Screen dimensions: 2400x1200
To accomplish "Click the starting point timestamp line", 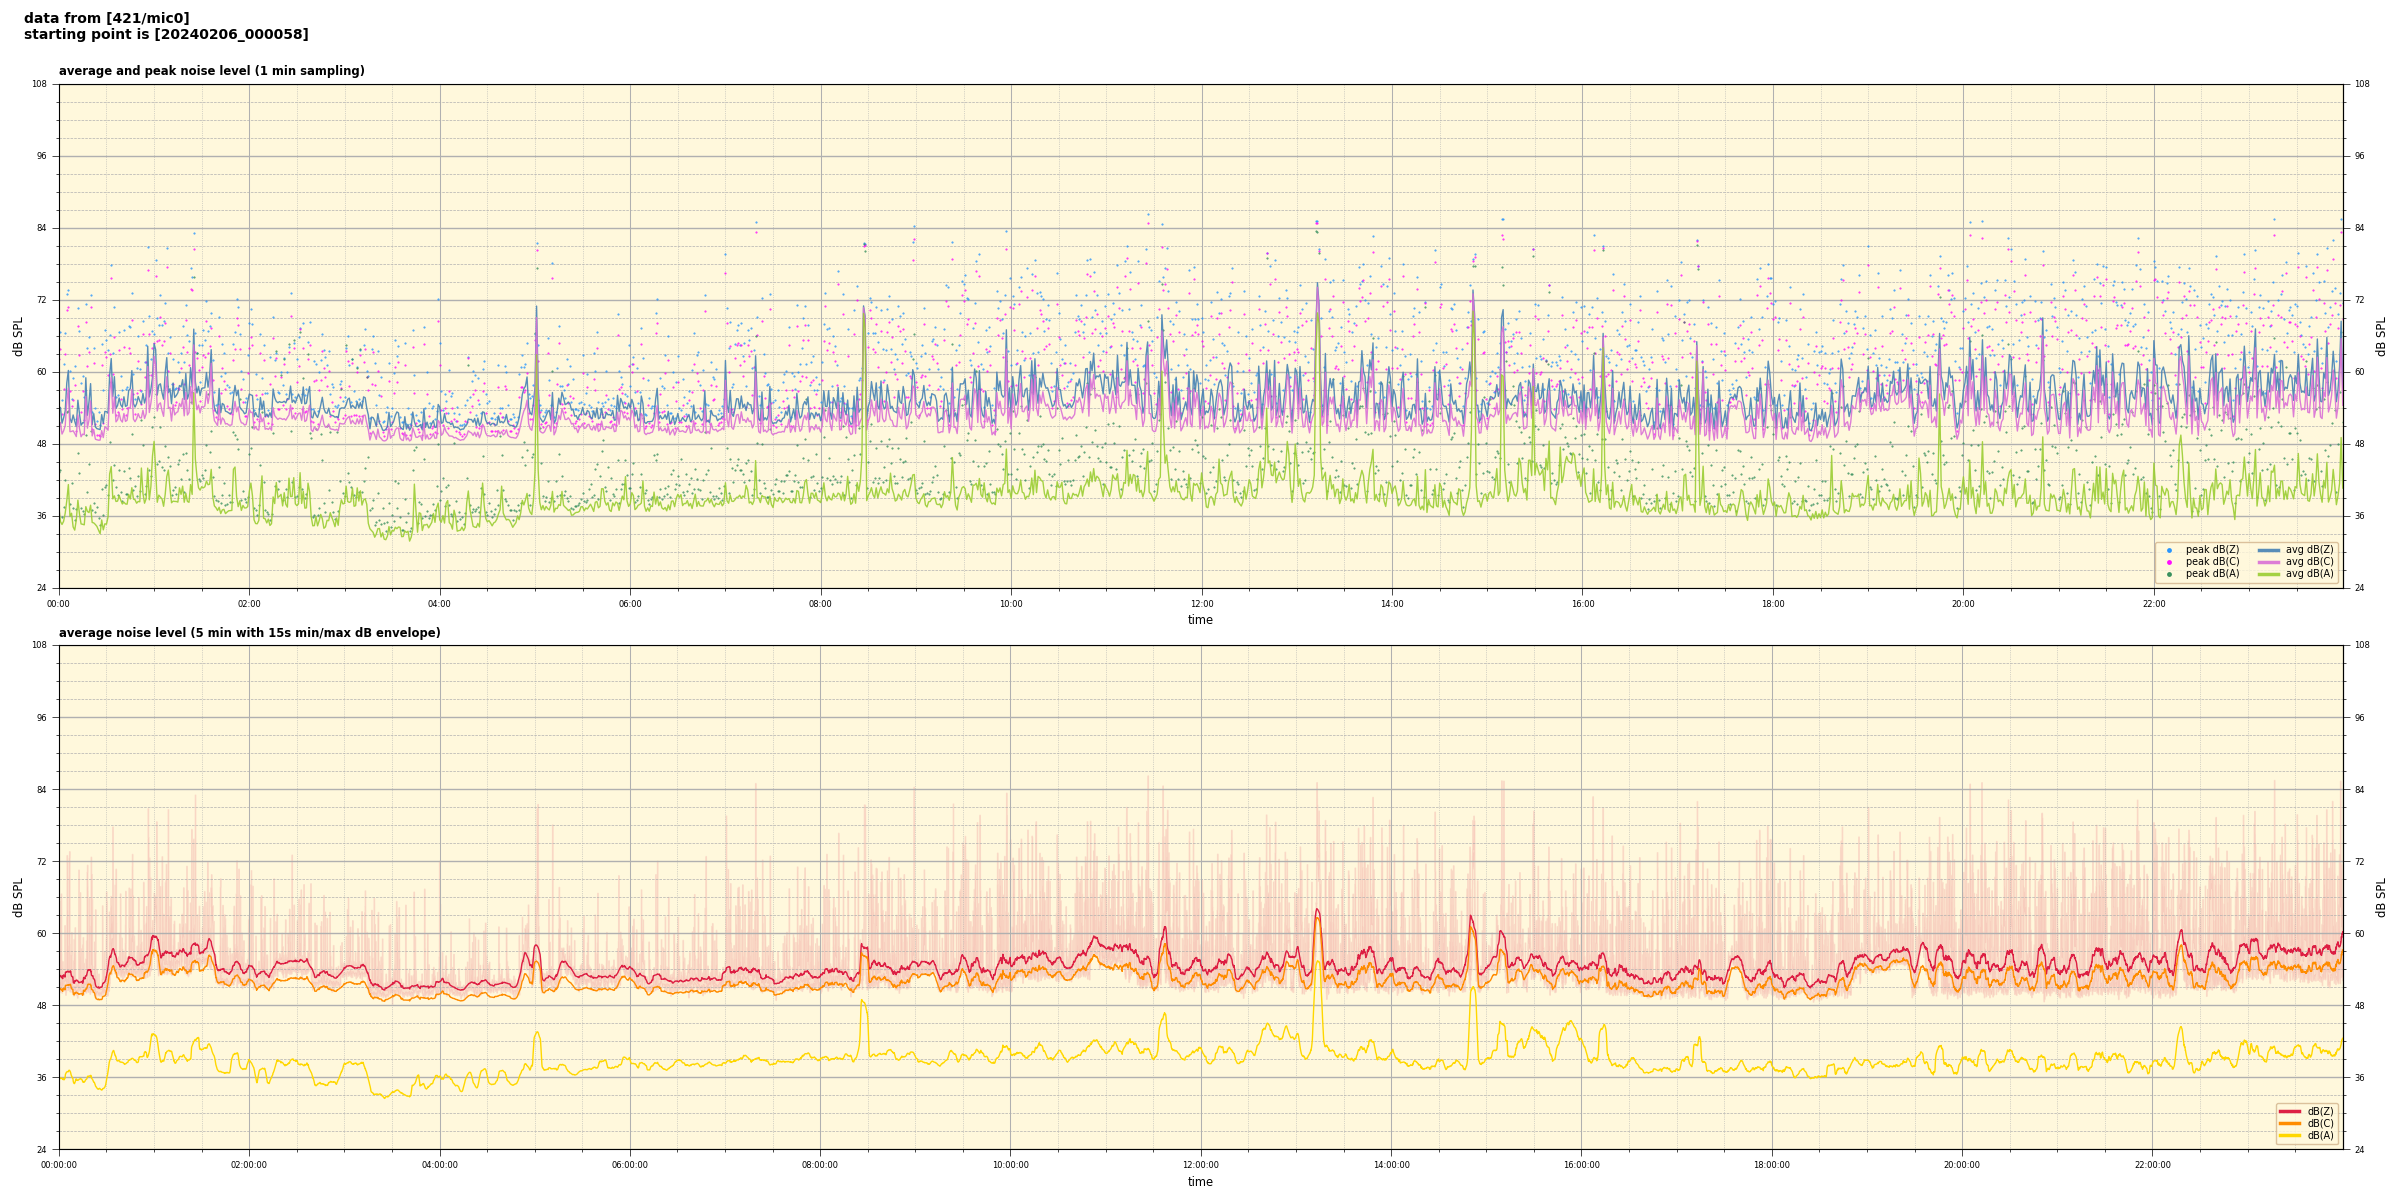I will tap(166, 35).
